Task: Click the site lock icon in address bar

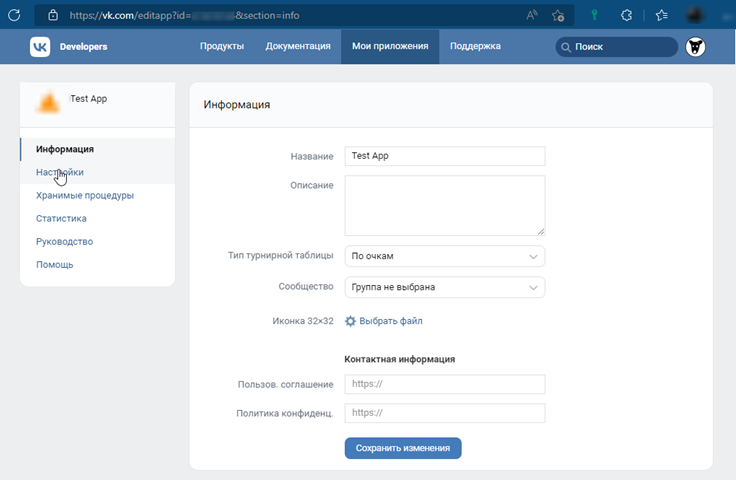Action: (53, 15)
